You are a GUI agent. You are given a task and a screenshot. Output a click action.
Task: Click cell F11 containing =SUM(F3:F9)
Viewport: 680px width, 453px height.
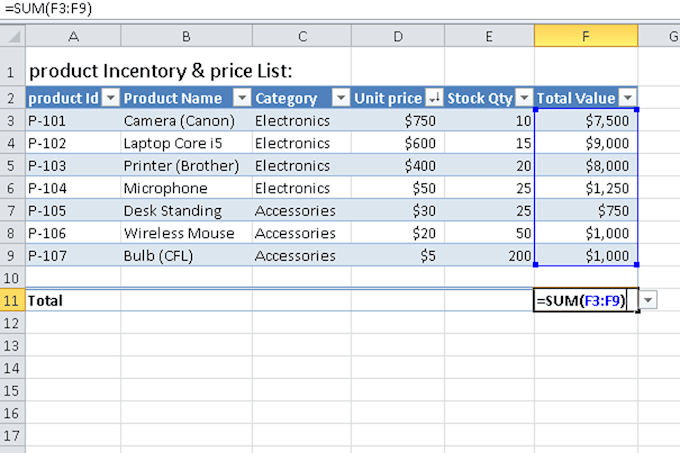(x=585, y=300)
